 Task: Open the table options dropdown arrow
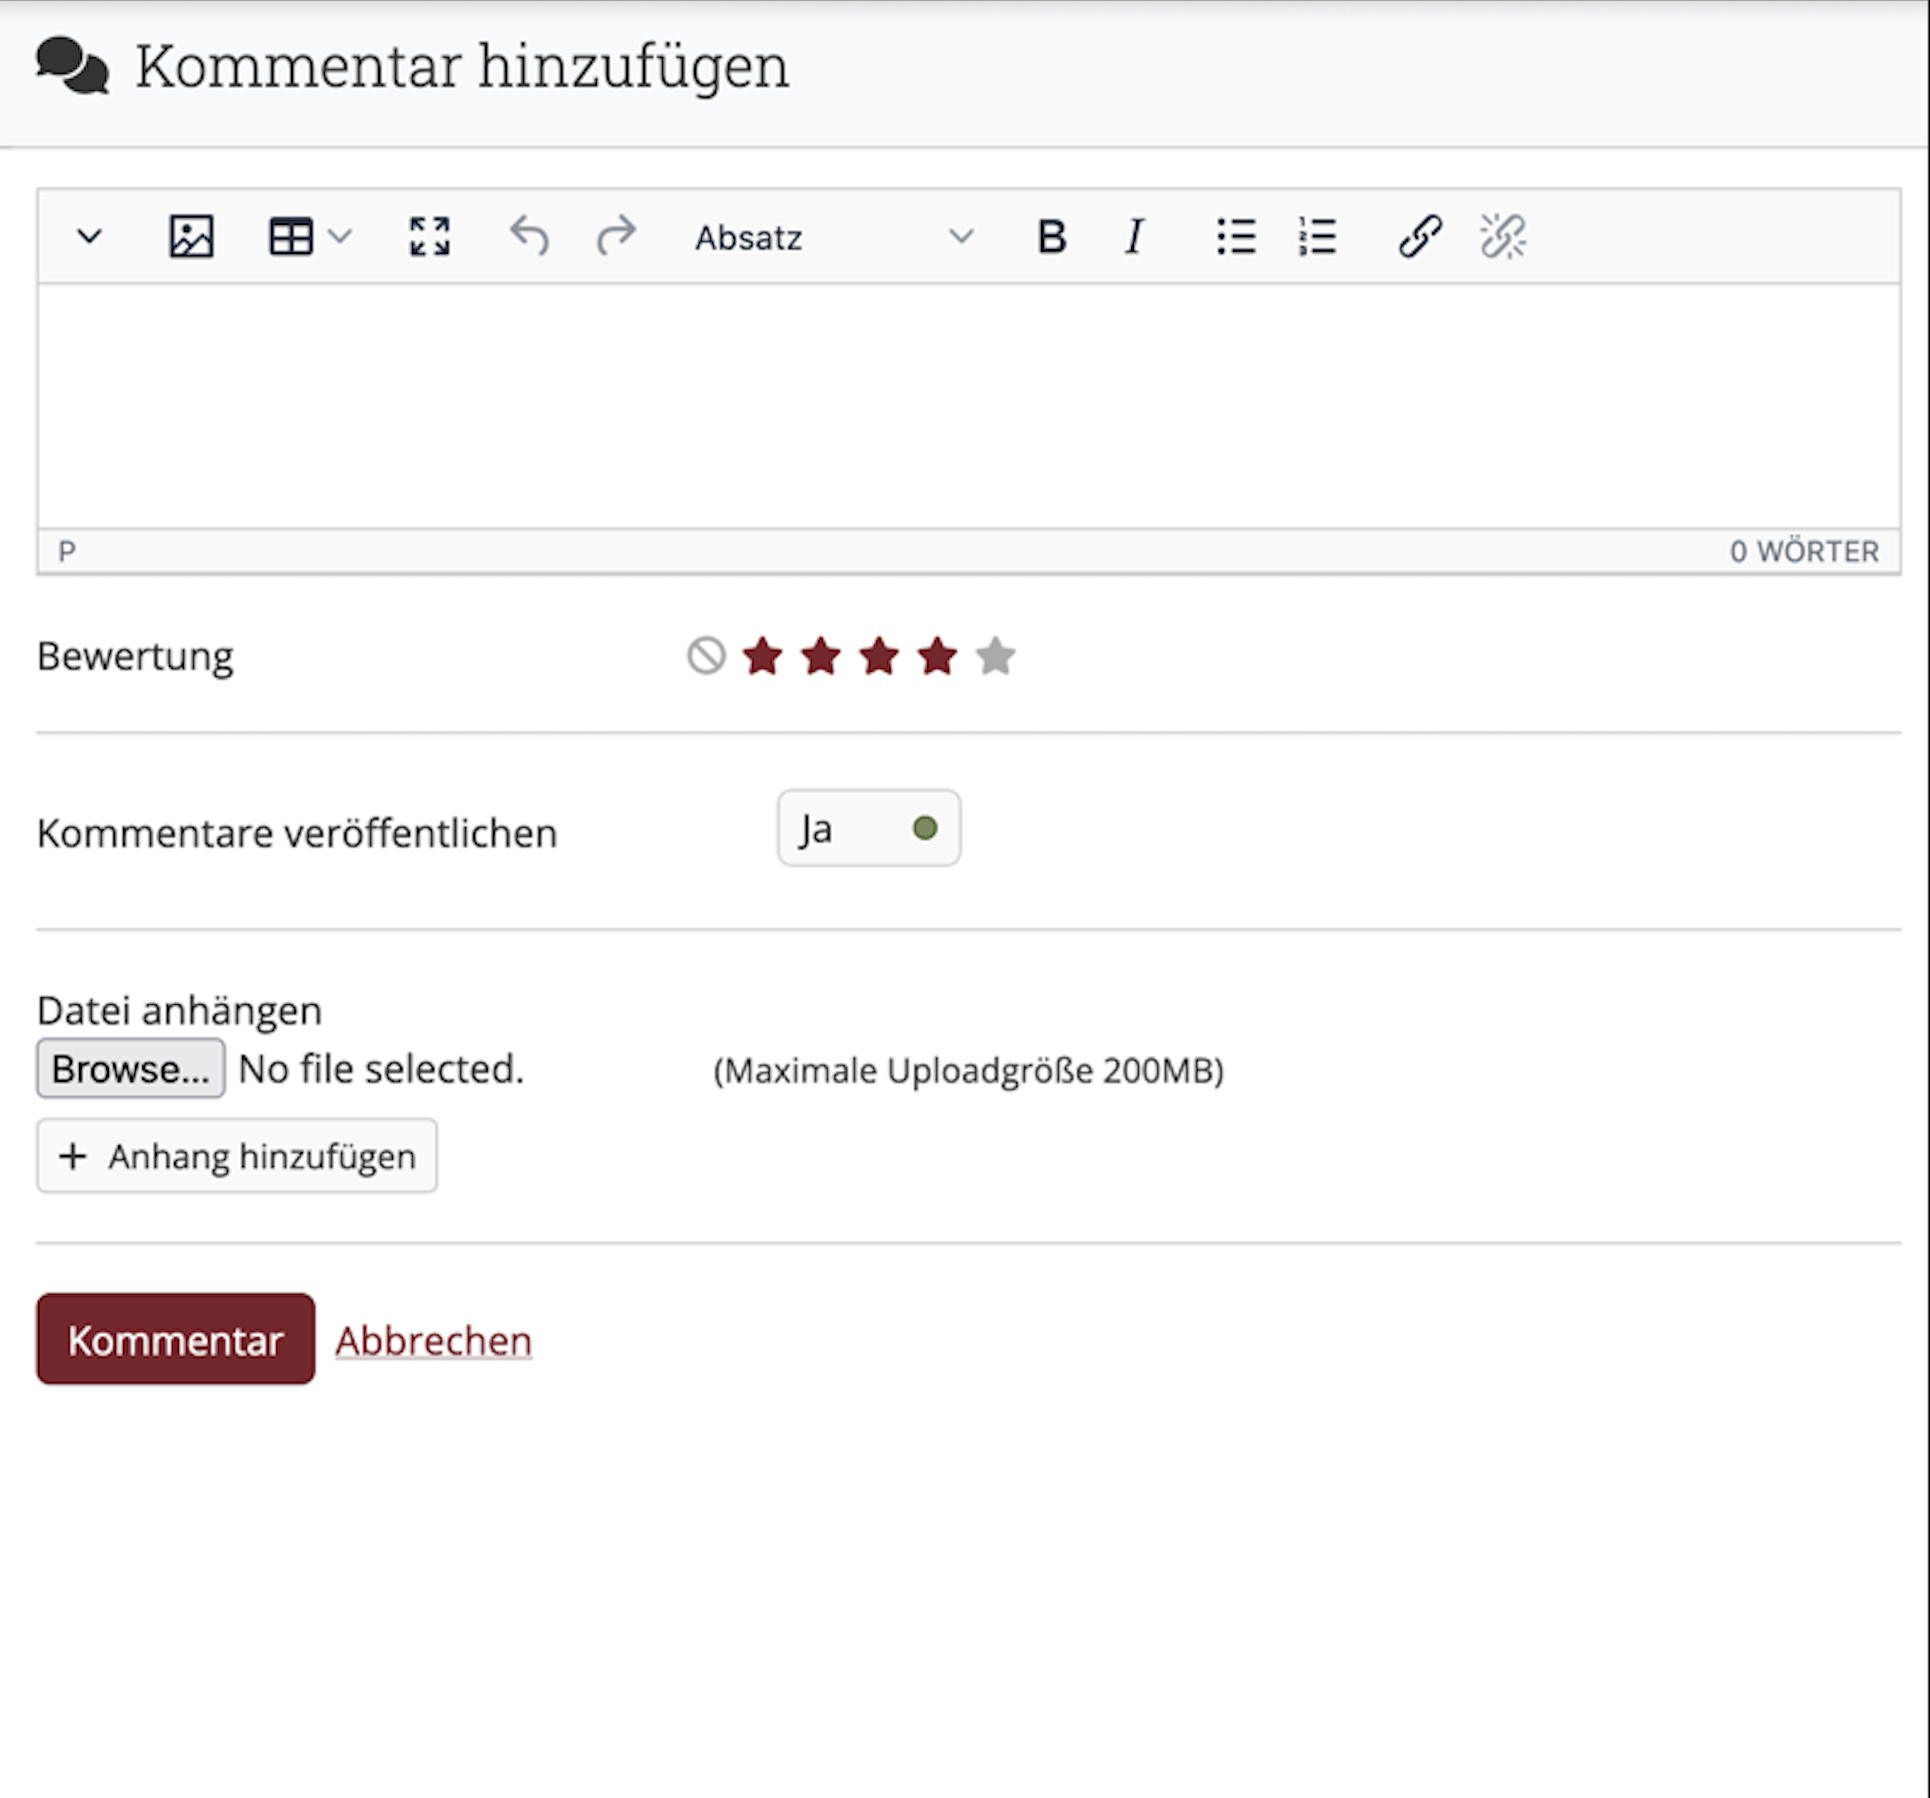coord(340,237)
